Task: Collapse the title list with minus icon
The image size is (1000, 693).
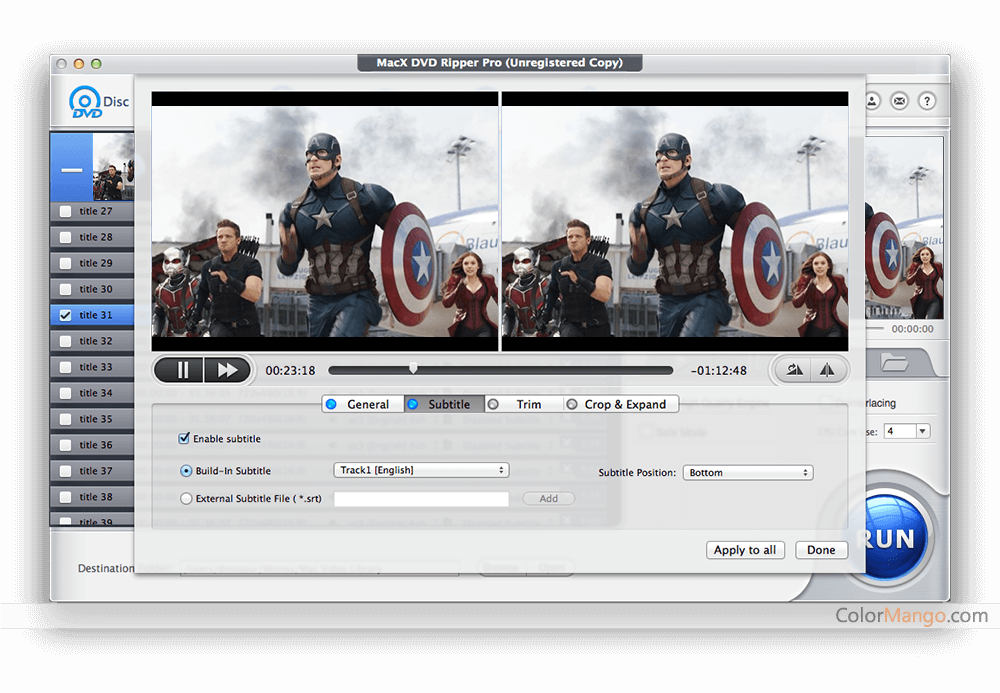Action: [x=71, y=170]
